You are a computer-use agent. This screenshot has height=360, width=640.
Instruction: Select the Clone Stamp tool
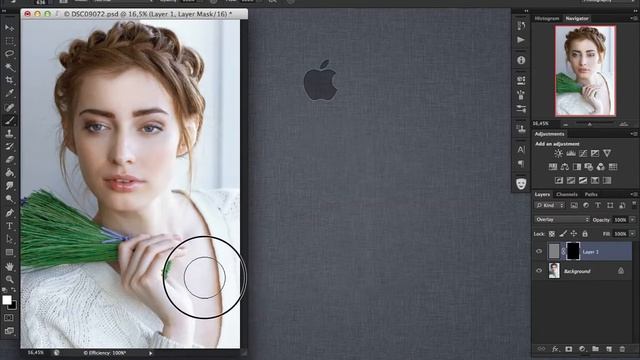pos(9,133)
